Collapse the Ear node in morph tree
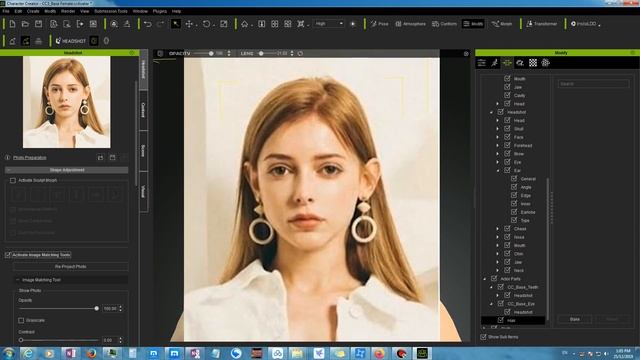Image resolution: width=640 pixels, height=360 pixels. point(498,170)
